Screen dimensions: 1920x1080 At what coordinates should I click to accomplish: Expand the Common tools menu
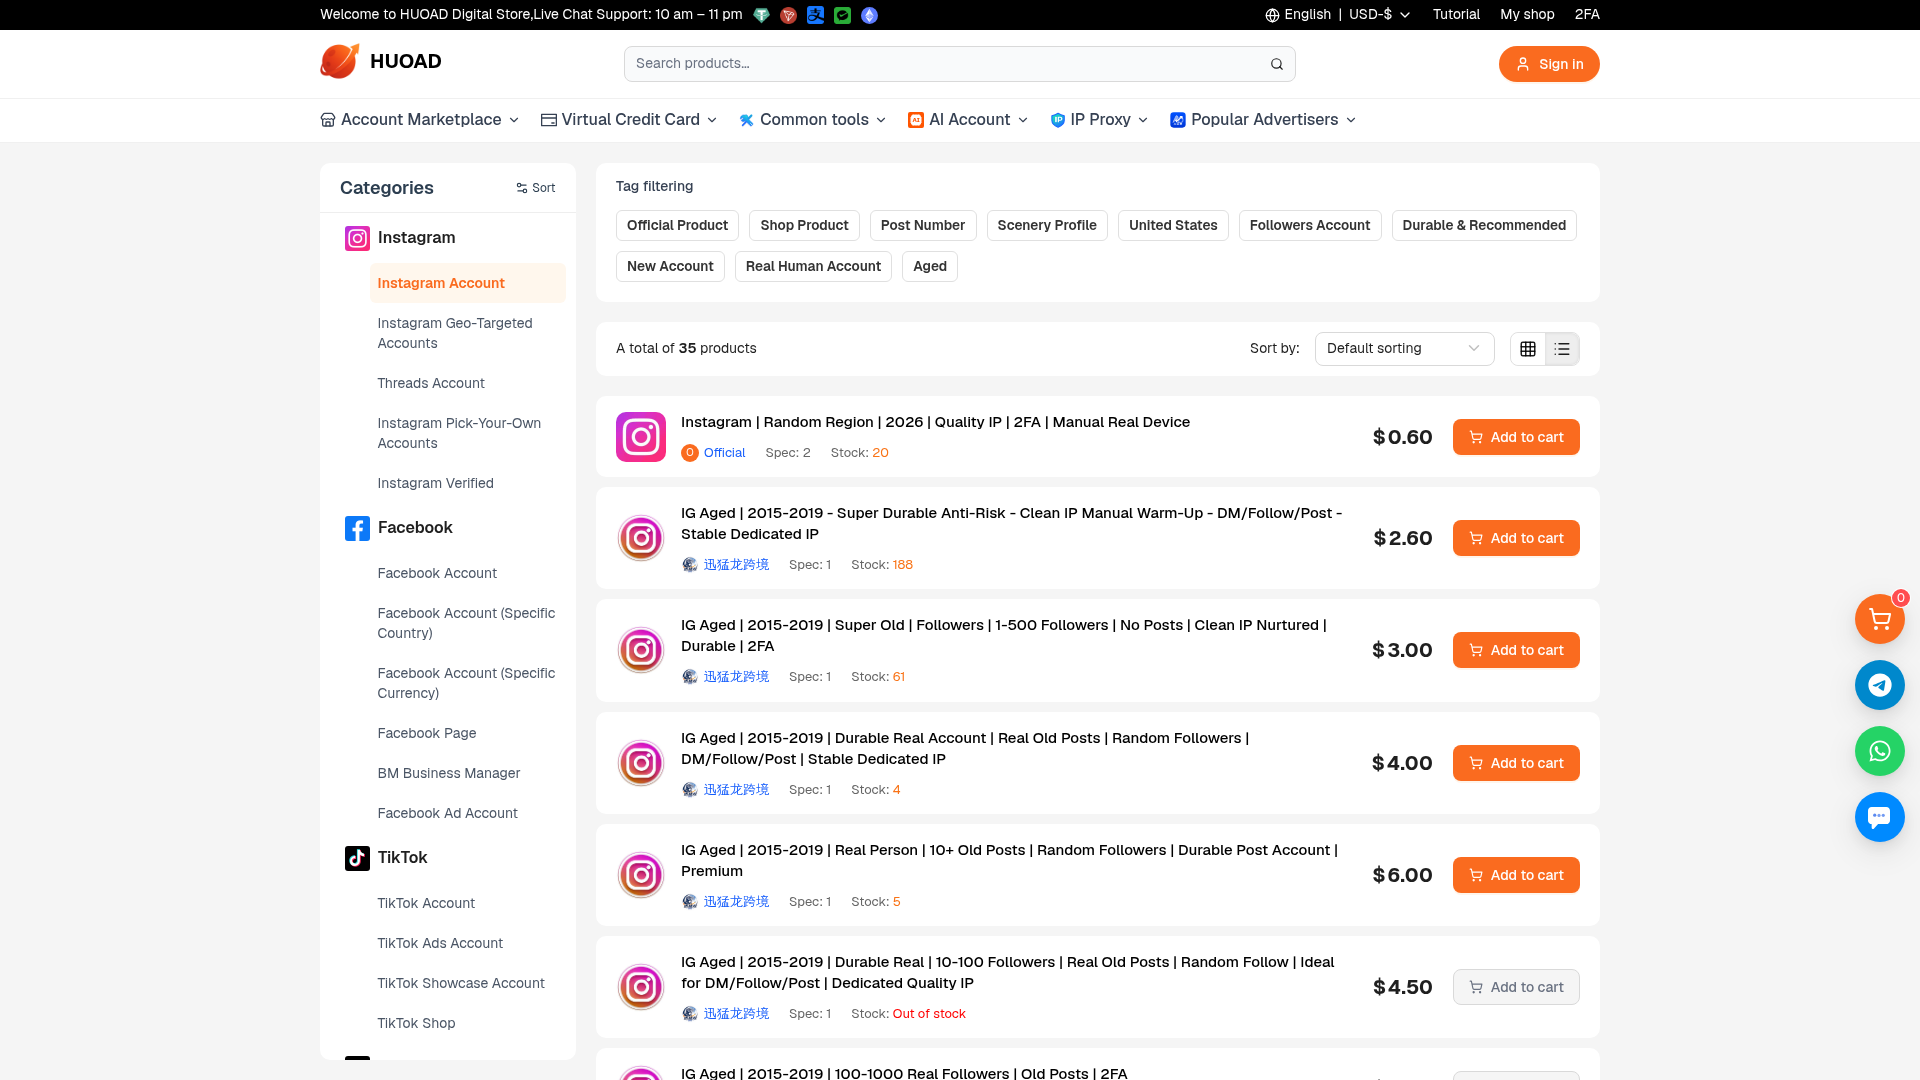tap(813, 120)
